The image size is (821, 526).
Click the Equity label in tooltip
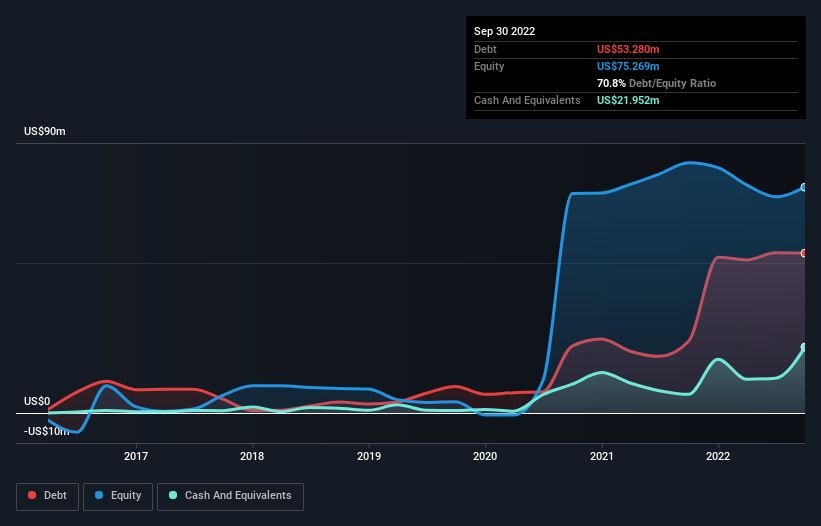pos(489,66)
